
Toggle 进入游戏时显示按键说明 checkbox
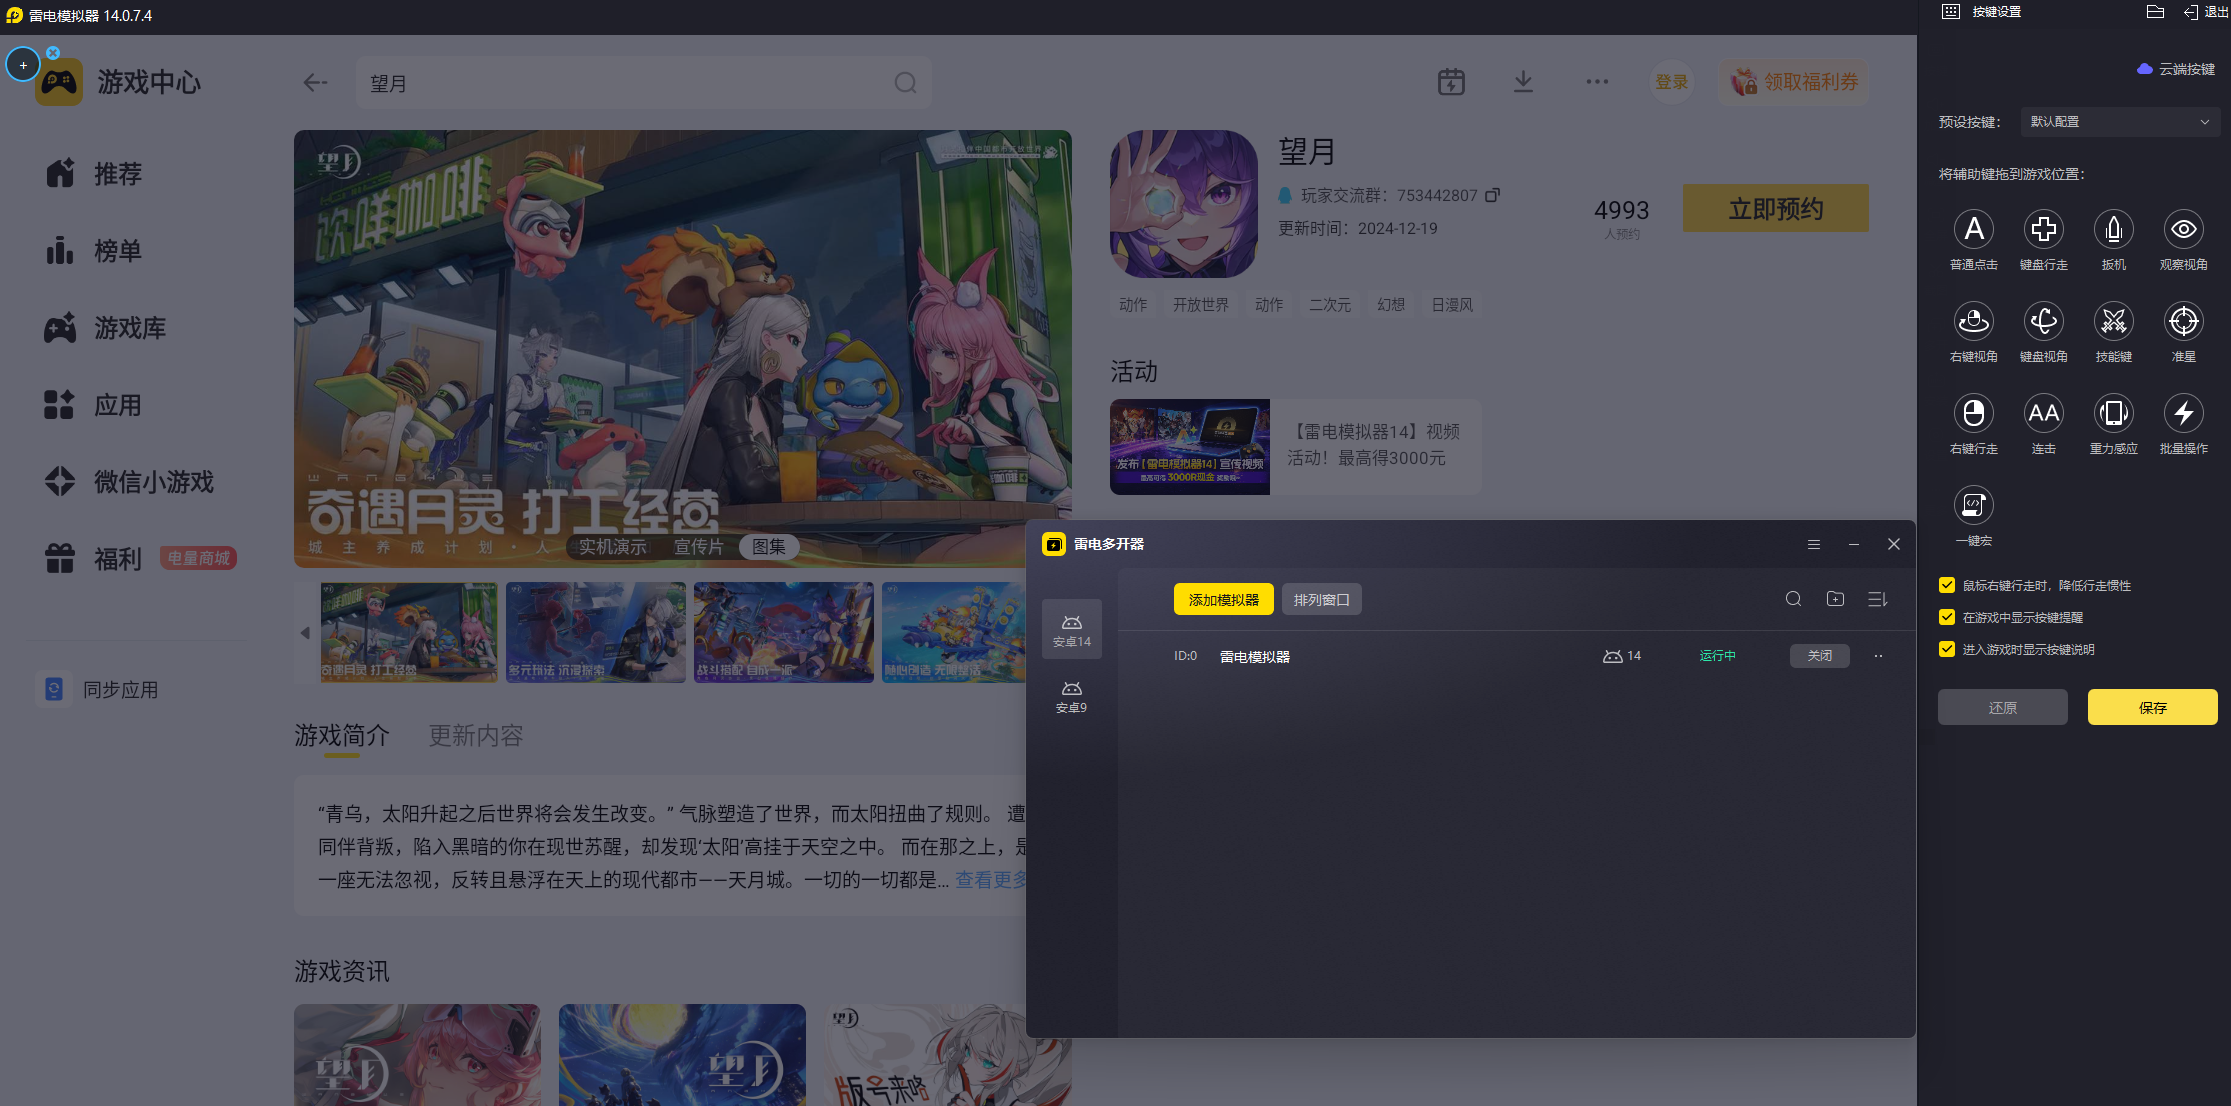click(x=1946, y=649)
